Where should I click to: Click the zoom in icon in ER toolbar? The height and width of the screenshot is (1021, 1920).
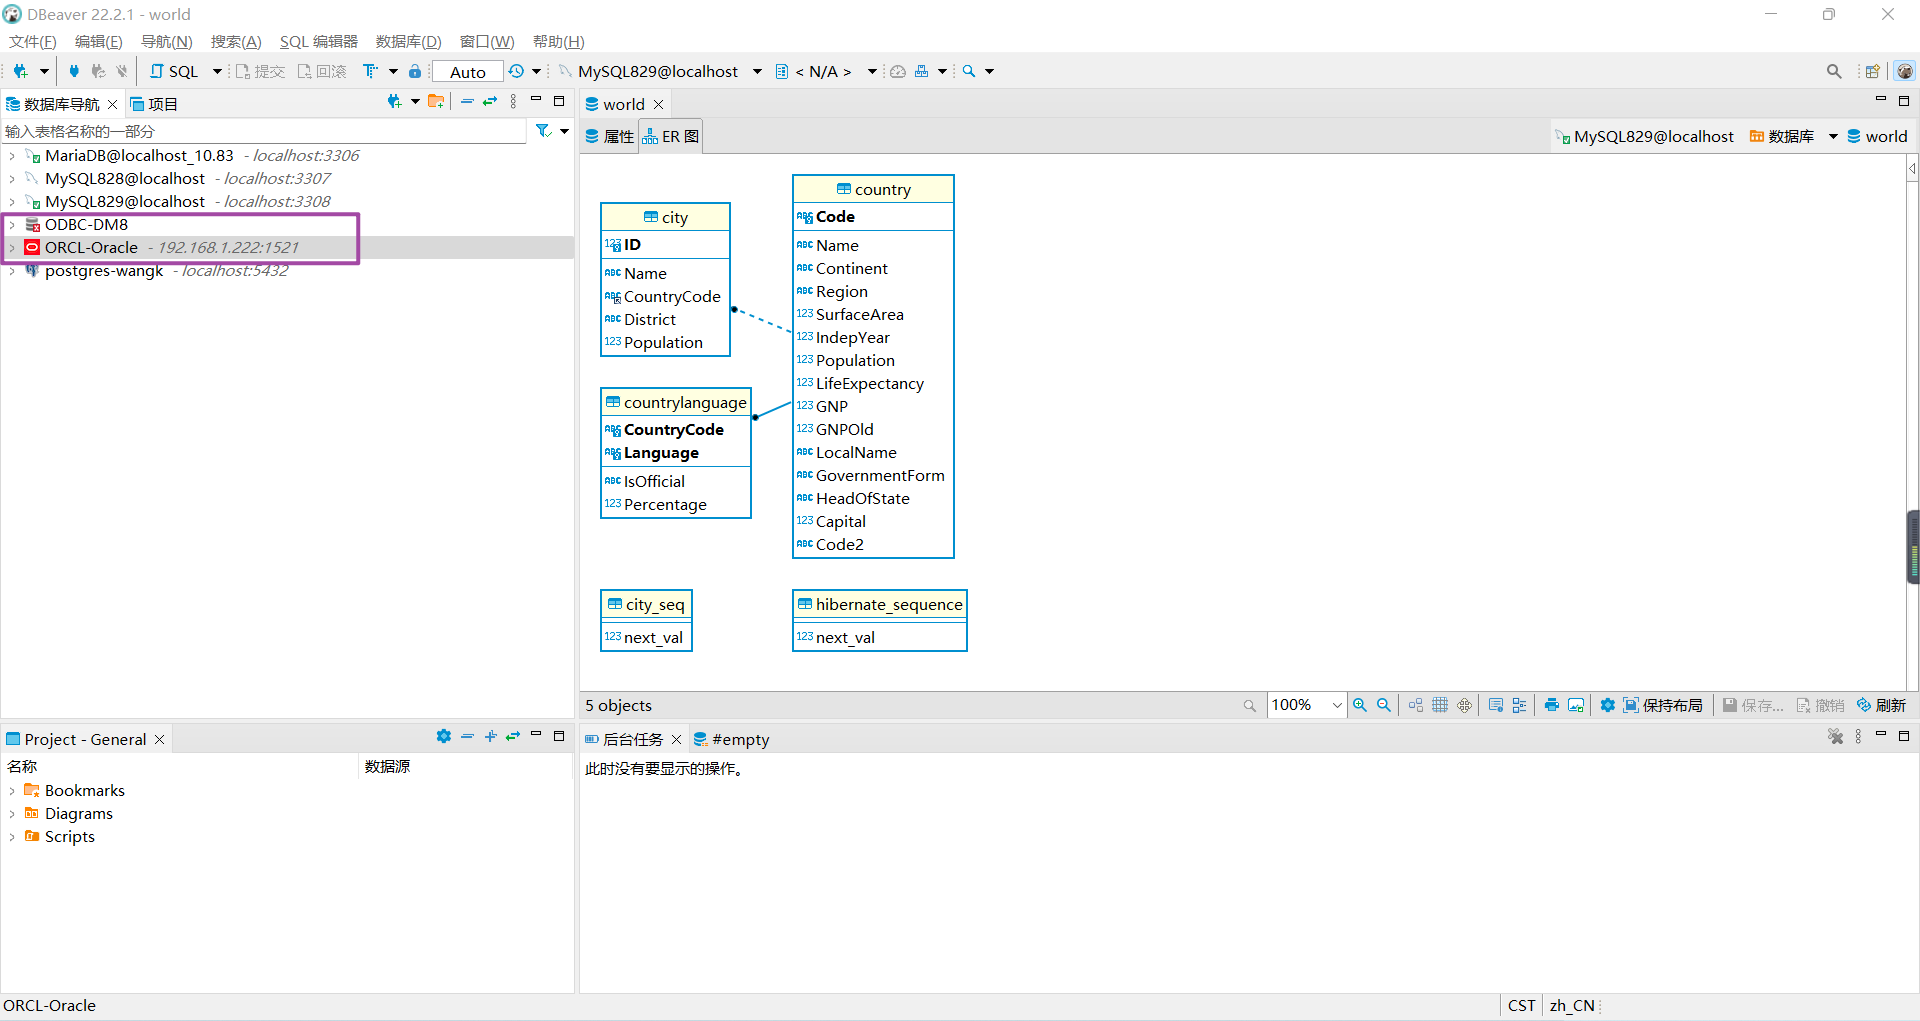1360,705
